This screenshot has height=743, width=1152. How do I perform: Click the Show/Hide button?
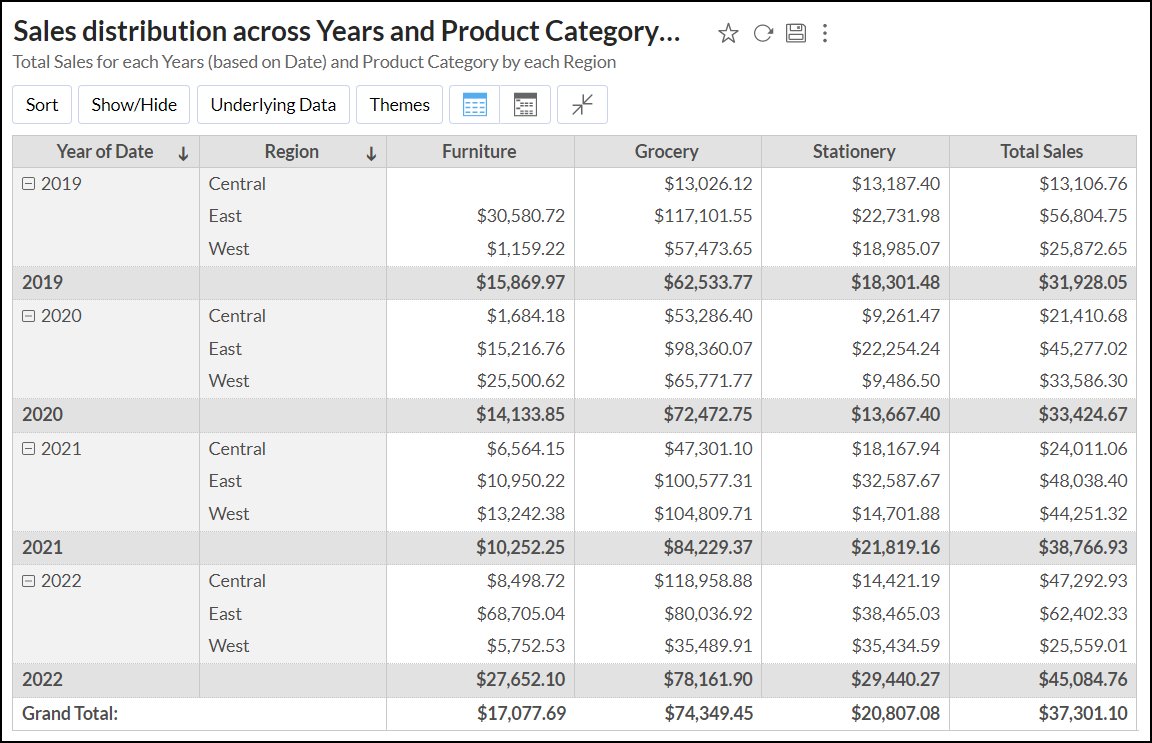pyautogui.click(x=134, y=105)
